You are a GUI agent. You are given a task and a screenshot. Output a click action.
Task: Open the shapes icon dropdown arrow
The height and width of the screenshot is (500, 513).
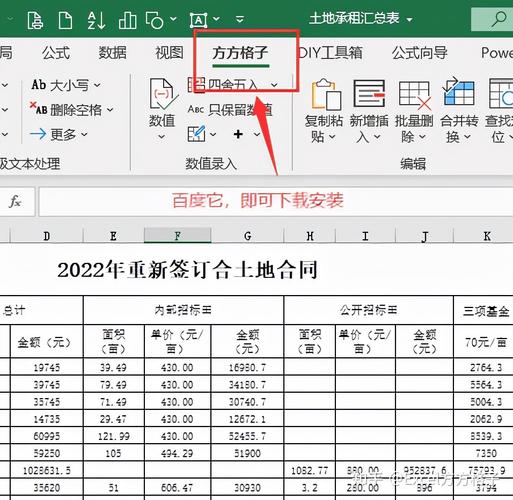tap(173, 19)
